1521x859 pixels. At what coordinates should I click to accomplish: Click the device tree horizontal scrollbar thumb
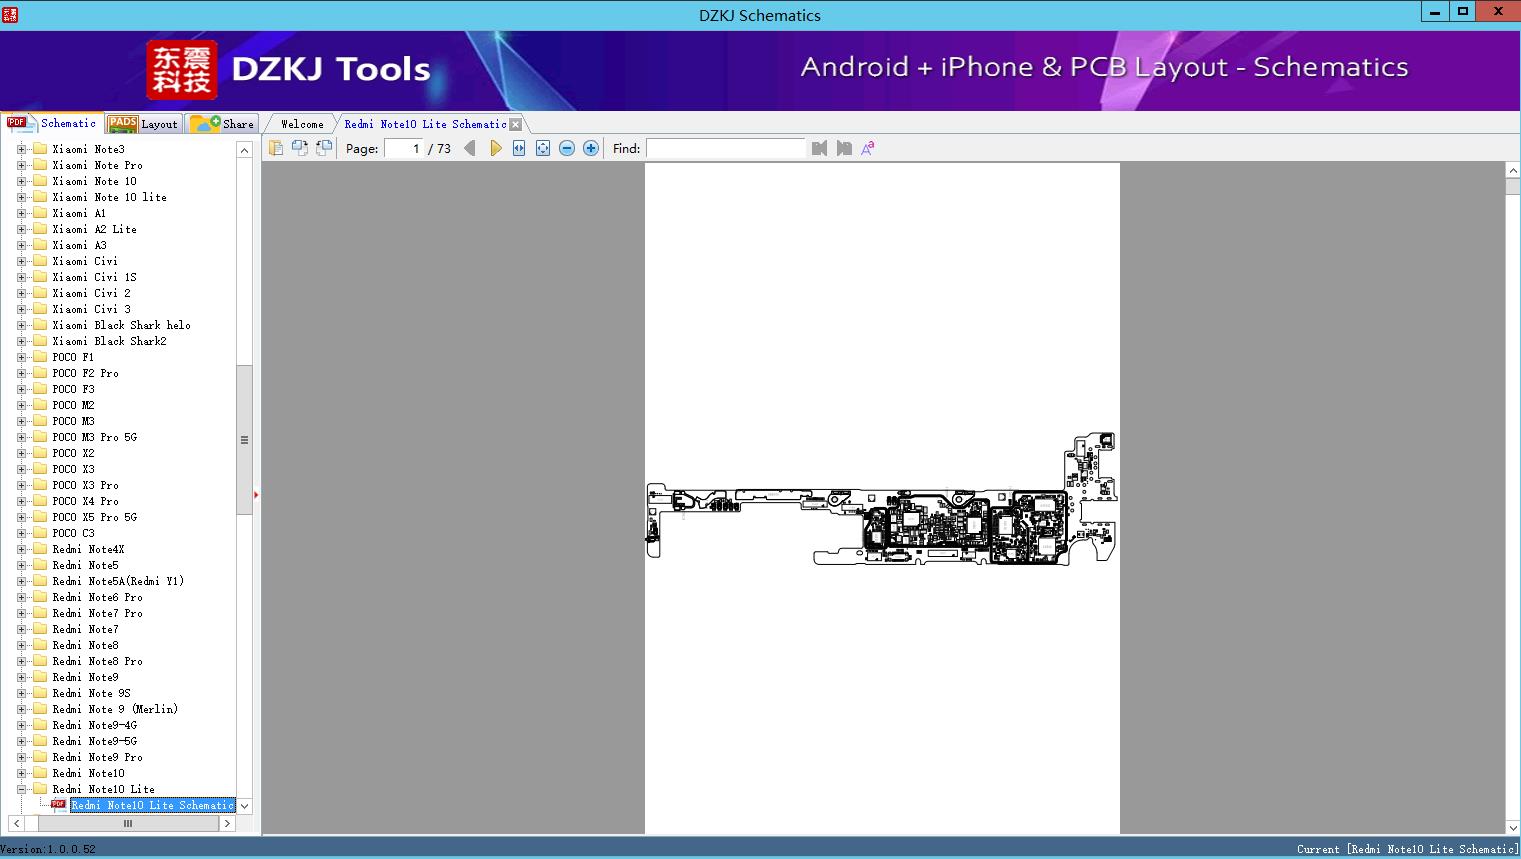click(x=128, y=823)
